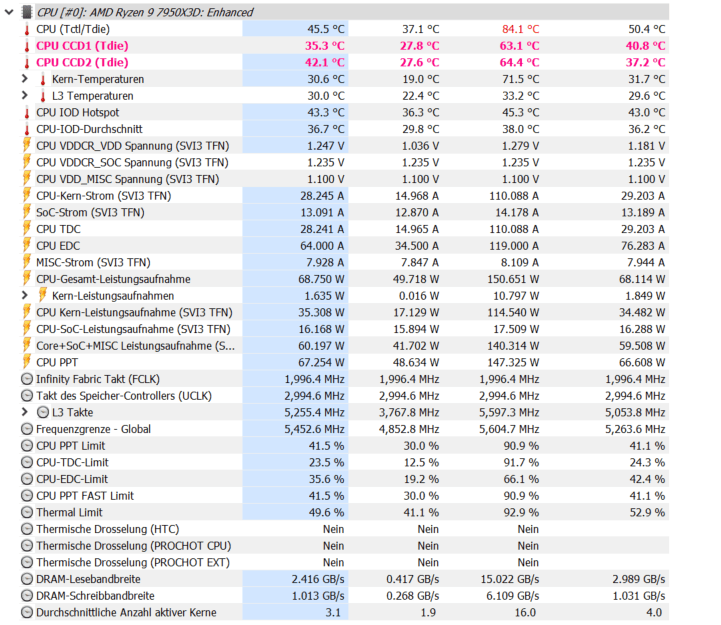This screenshot has width=721, height=625.
Task: Select the CPU PPT FAST Limit label
Action: pos(85,496)
